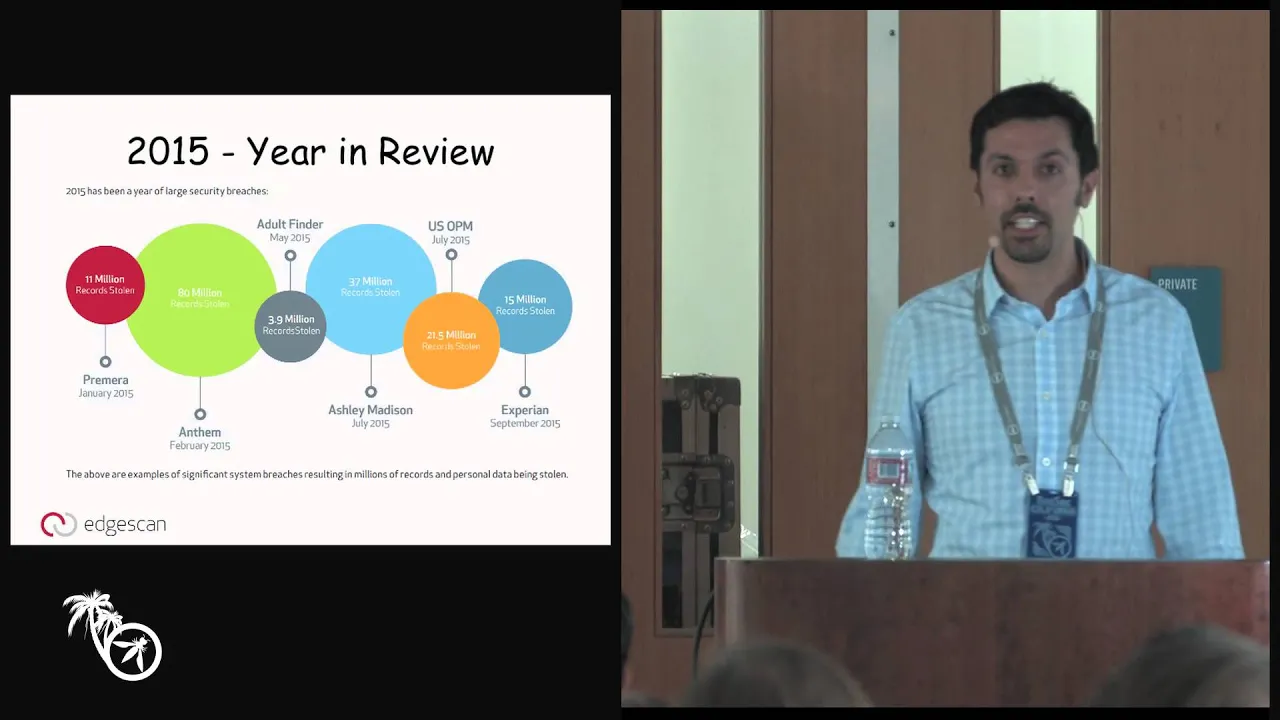Click the "February 2015" date text
The image size is (1280, 720).
click(x=200, y=446)
